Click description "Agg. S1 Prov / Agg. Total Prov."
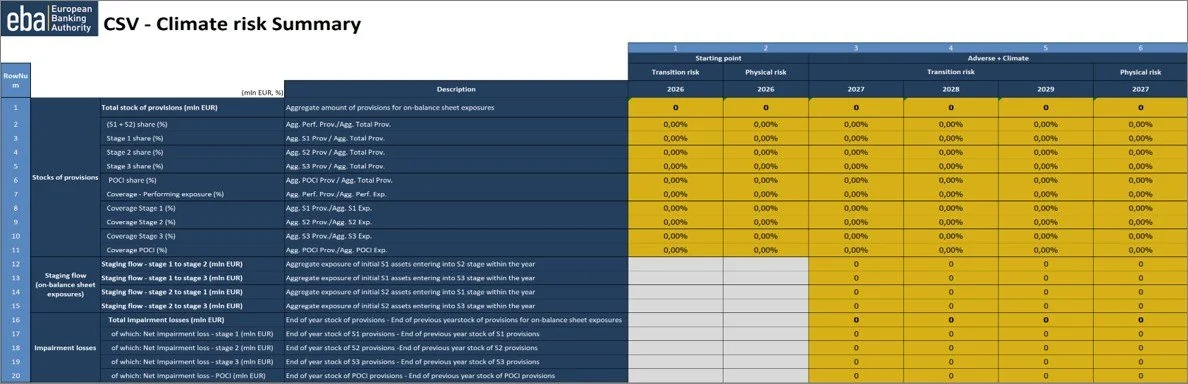This screenshot has height=384, width=1188. tap(335, 138)
